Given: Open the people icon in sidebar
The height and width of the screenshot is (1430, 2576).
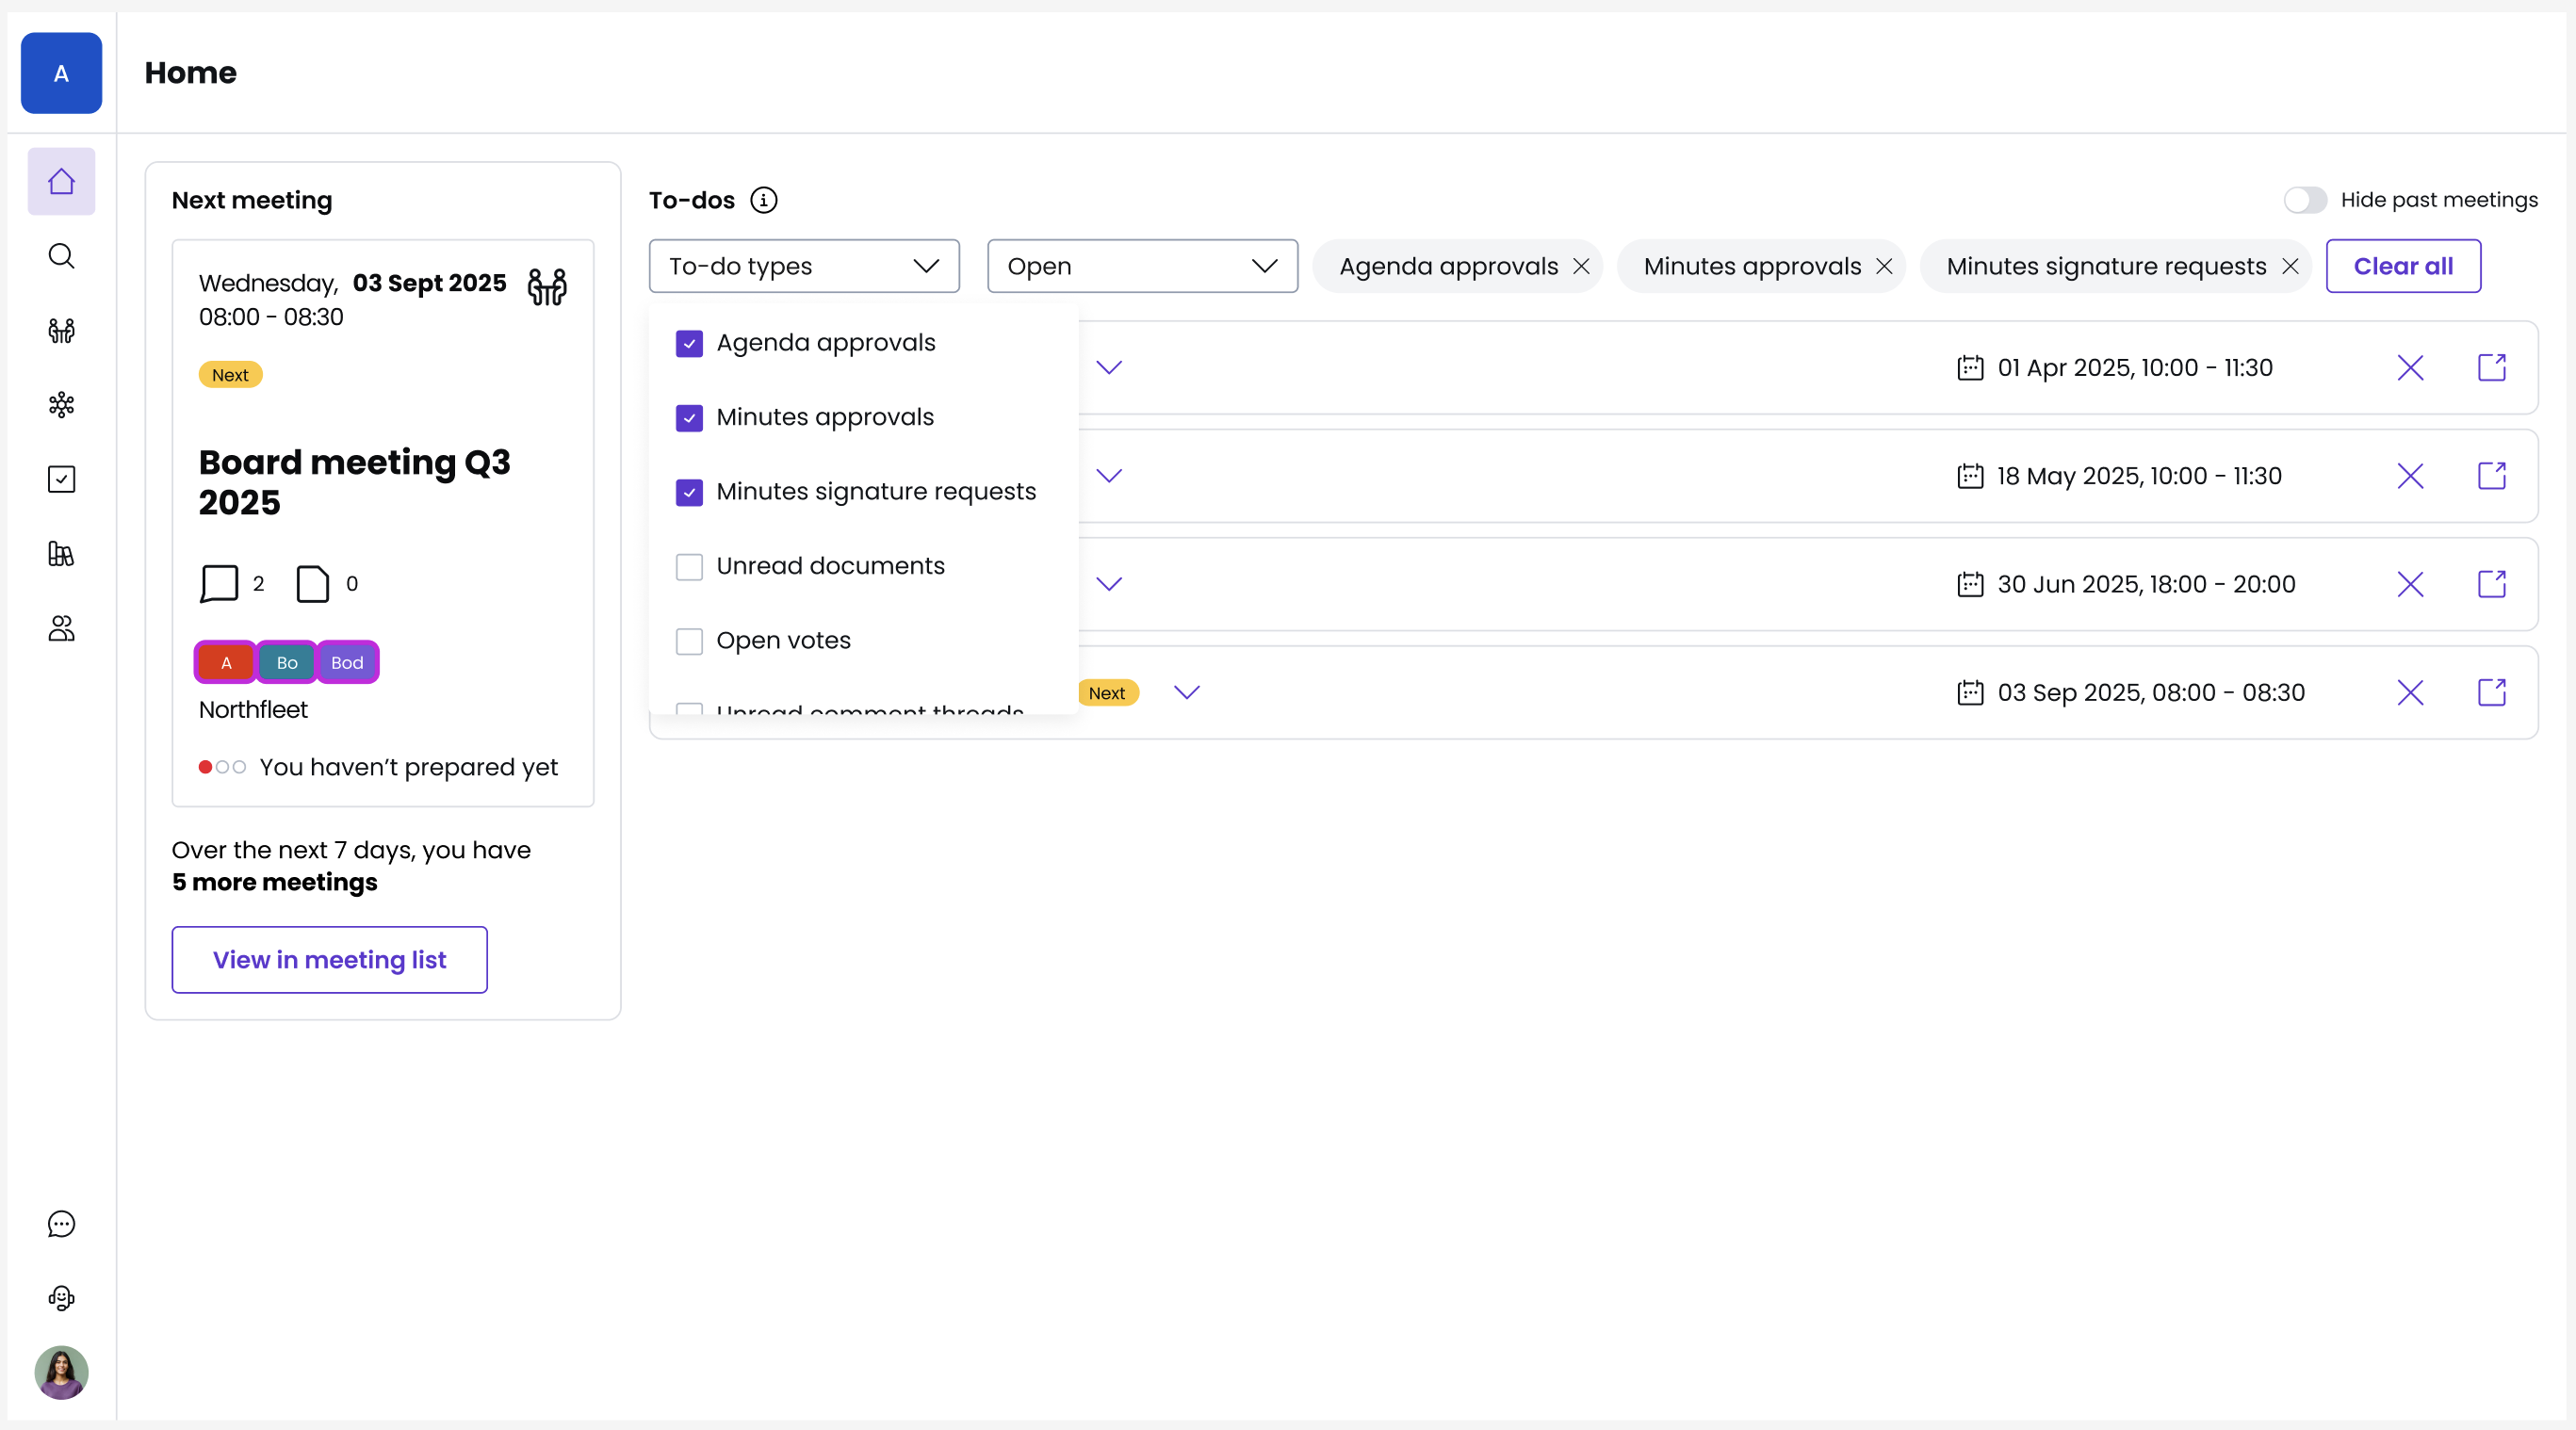Looking at the screenshot, I should [61, 628].
